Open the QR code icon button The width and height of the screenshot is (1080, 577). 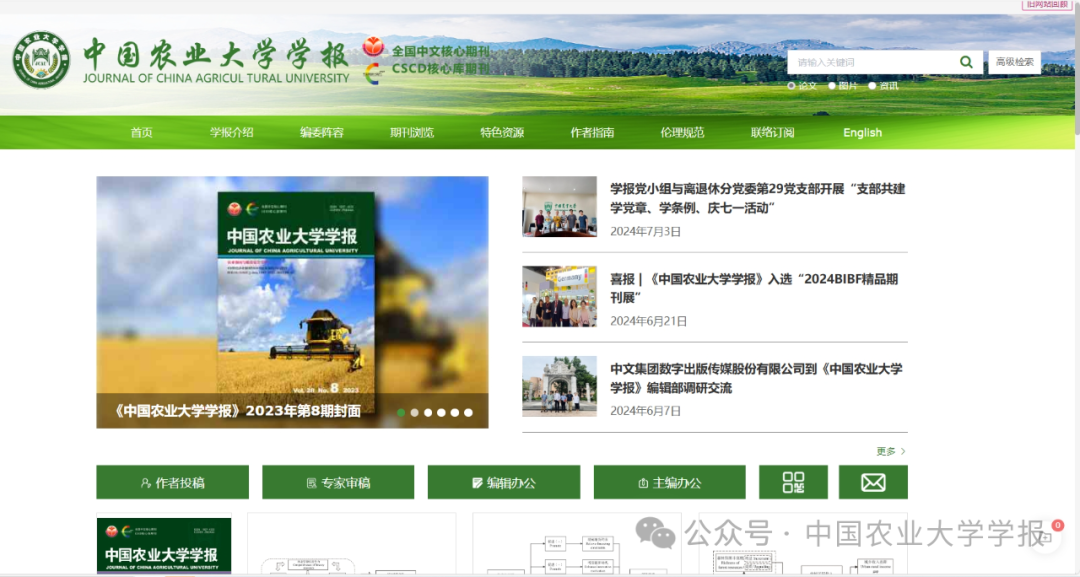point(793,482)
